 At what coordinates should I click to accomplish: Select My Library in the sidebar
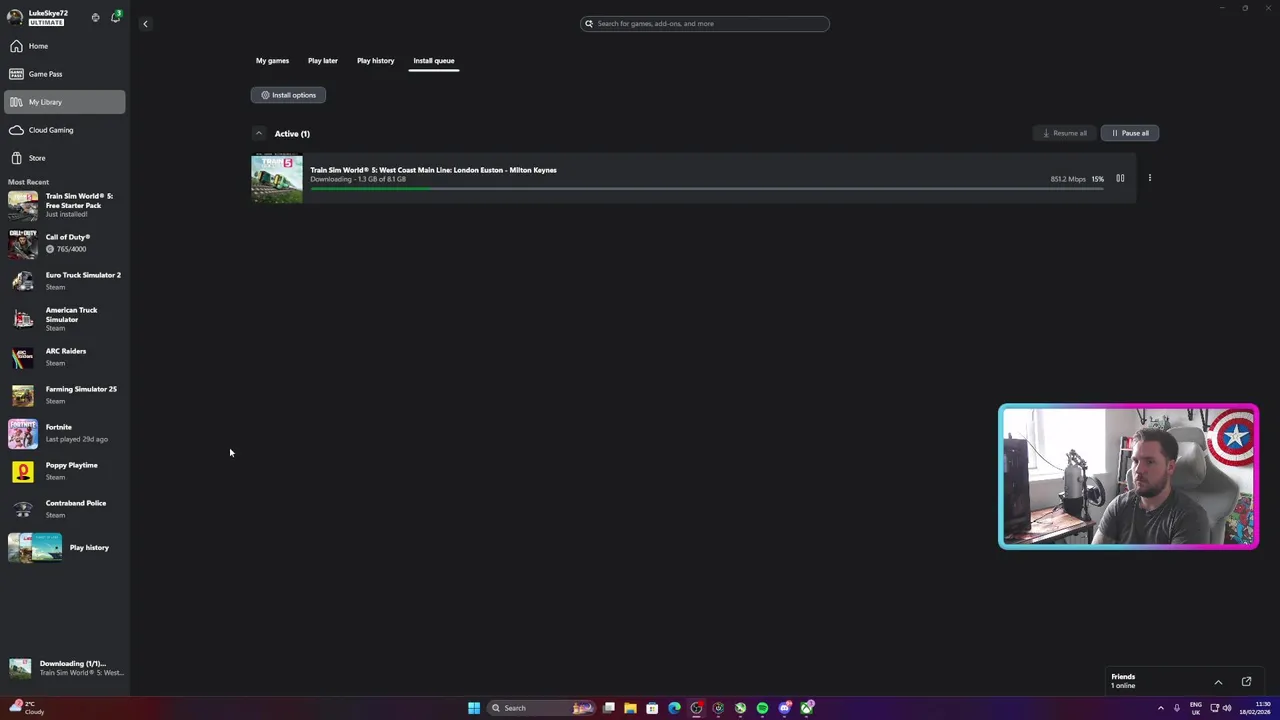tap(65, 102)
